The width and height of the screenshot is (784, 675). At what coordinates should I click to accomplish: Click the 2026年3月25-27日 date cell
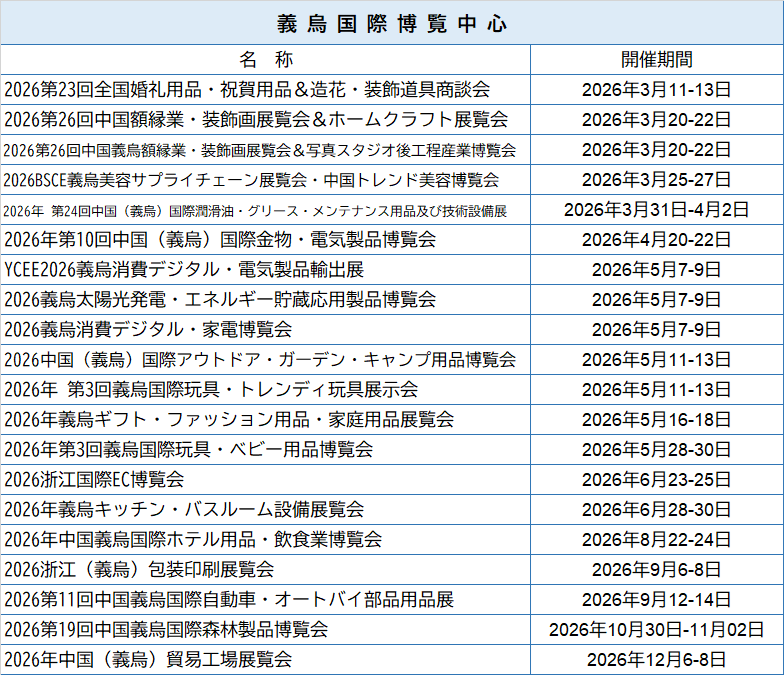click(656, 180)
